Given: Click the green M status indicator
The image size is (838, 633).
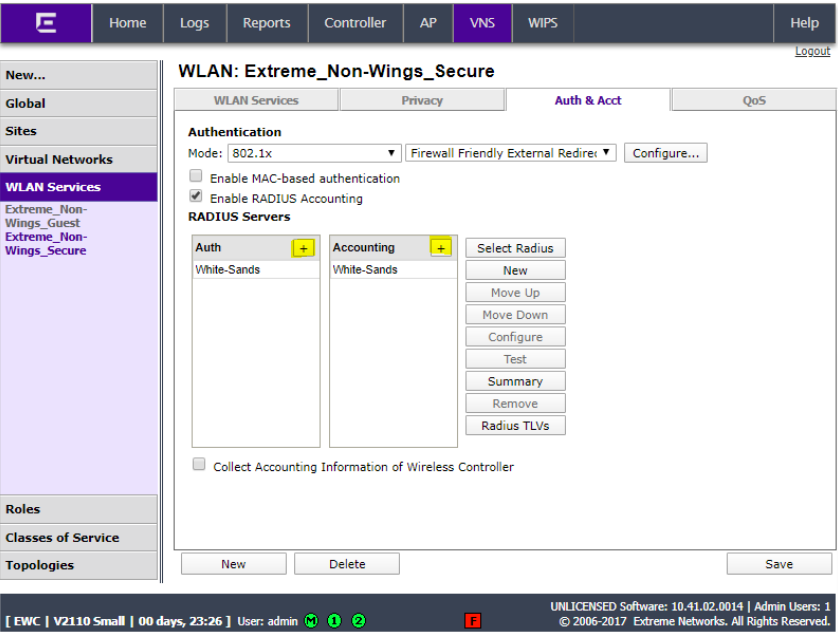Looking at the screenshot, I should (311, 621).
